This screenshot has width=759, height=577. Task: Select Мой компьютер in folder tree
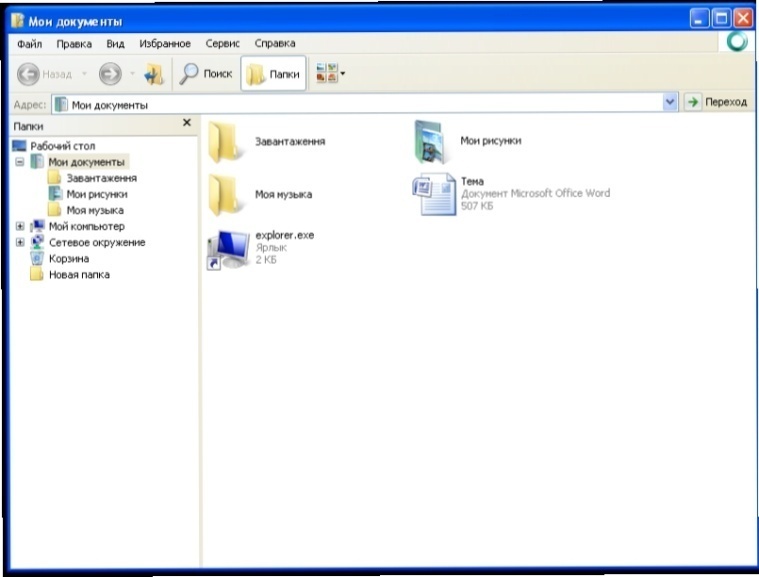[87, 226]
